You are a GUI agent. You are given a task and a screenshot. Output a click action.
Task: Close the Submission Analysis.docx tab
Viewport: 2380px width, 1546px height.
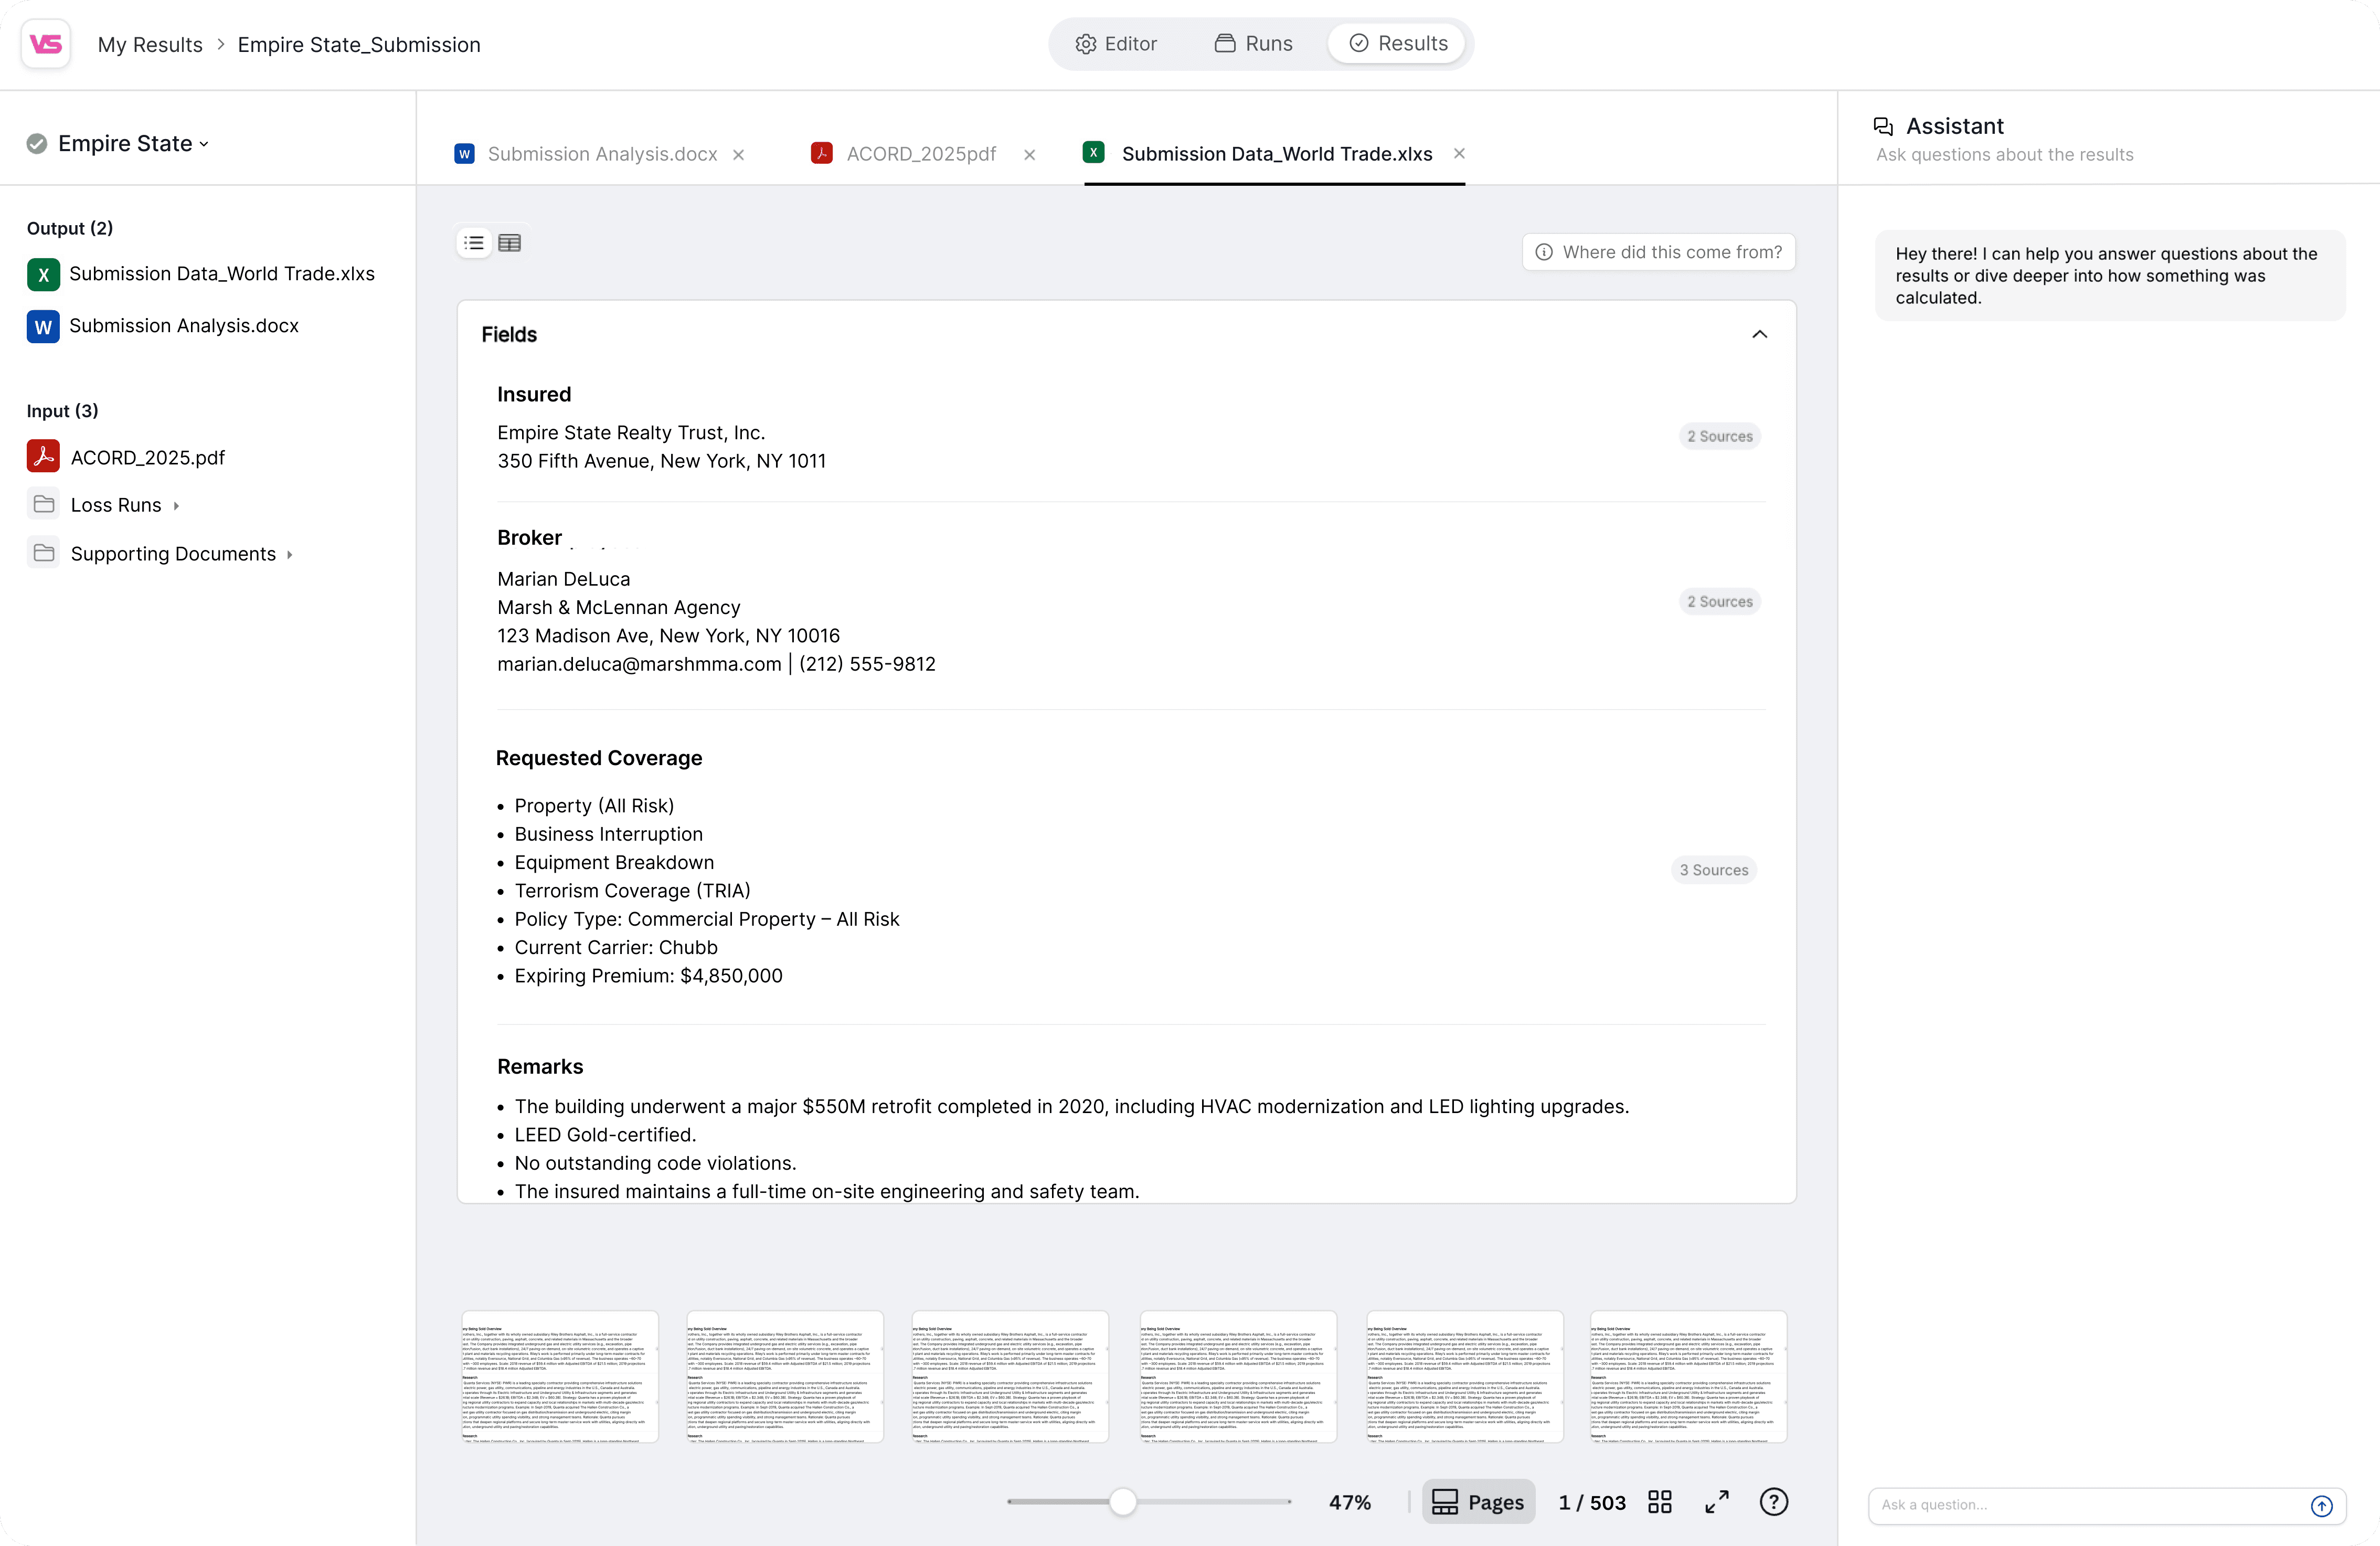(738, 154)
